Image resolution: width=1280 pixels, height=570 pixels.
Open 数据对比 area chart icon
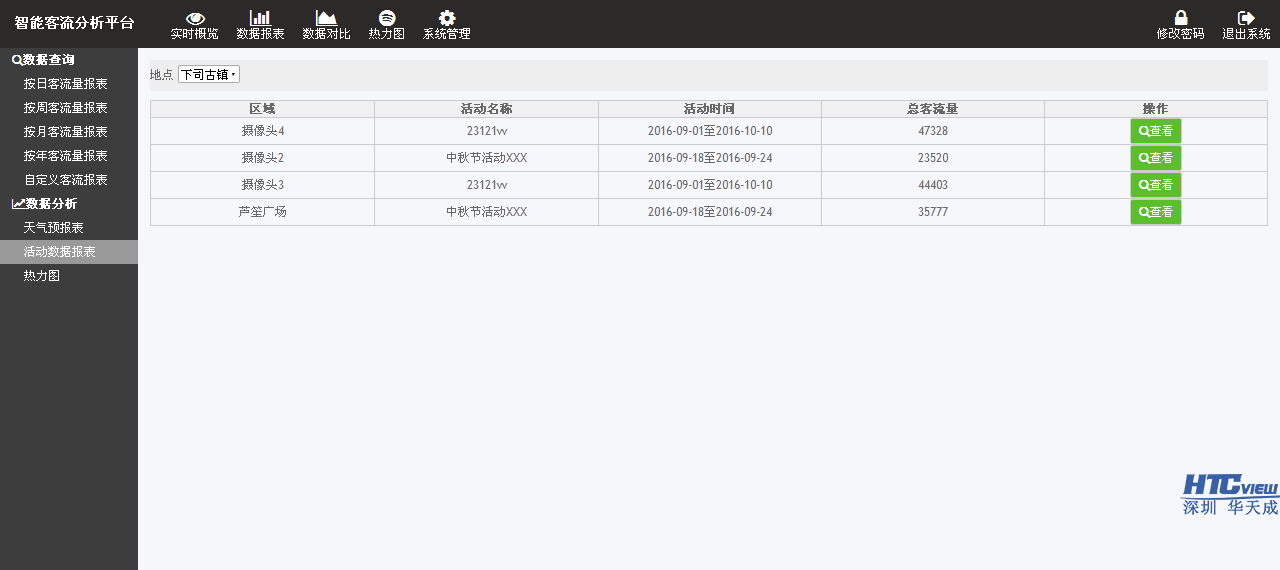(326, 18)
